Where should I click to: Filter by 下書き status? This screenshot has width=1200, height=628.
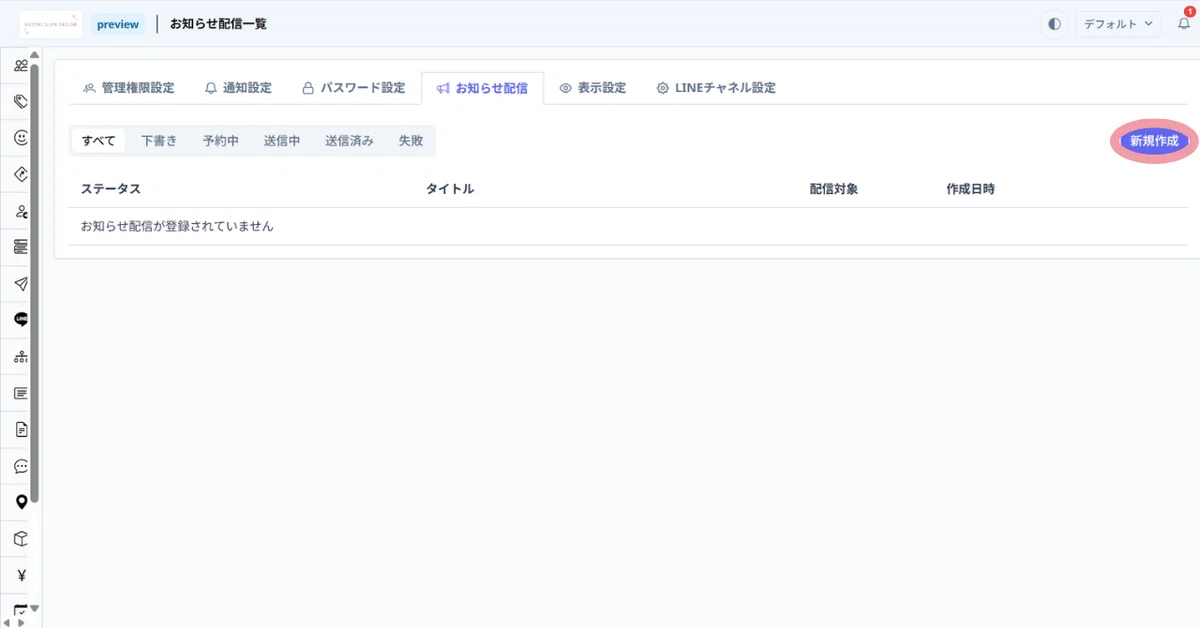(x=159, y=141)
